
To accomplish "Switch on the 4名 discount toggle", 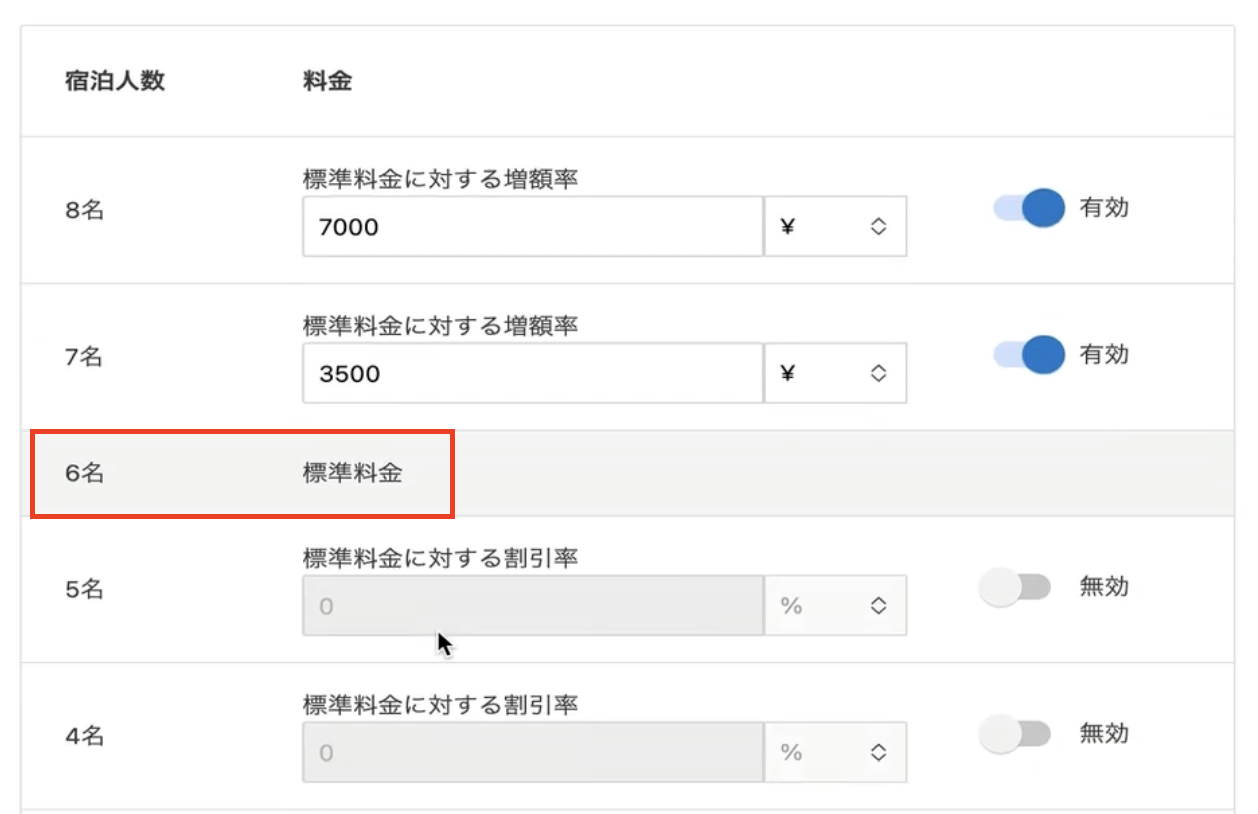I will tap(1015, 735).
